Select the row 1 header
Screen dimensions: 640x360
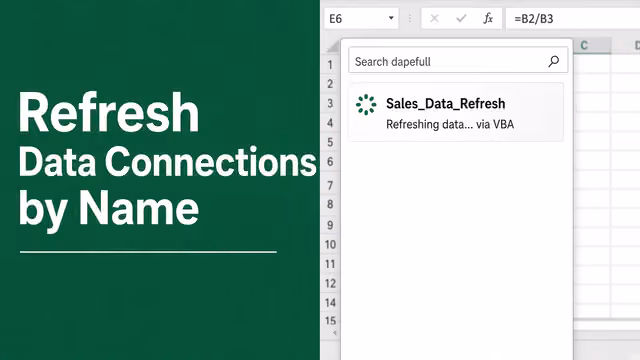click(x=330, y=64)
